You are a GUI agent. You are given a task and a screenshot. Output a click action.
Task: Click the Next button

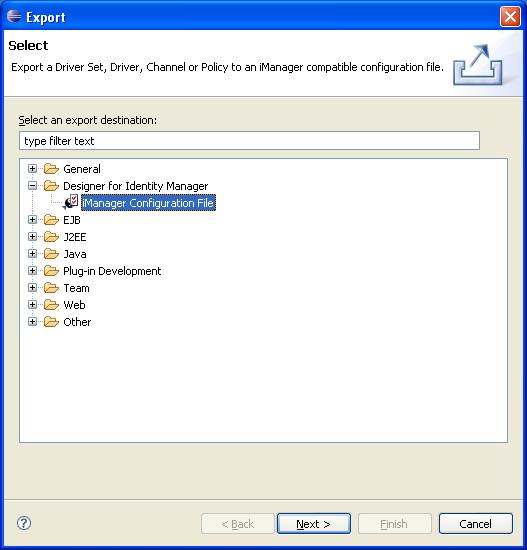click(x=314, y=524)
